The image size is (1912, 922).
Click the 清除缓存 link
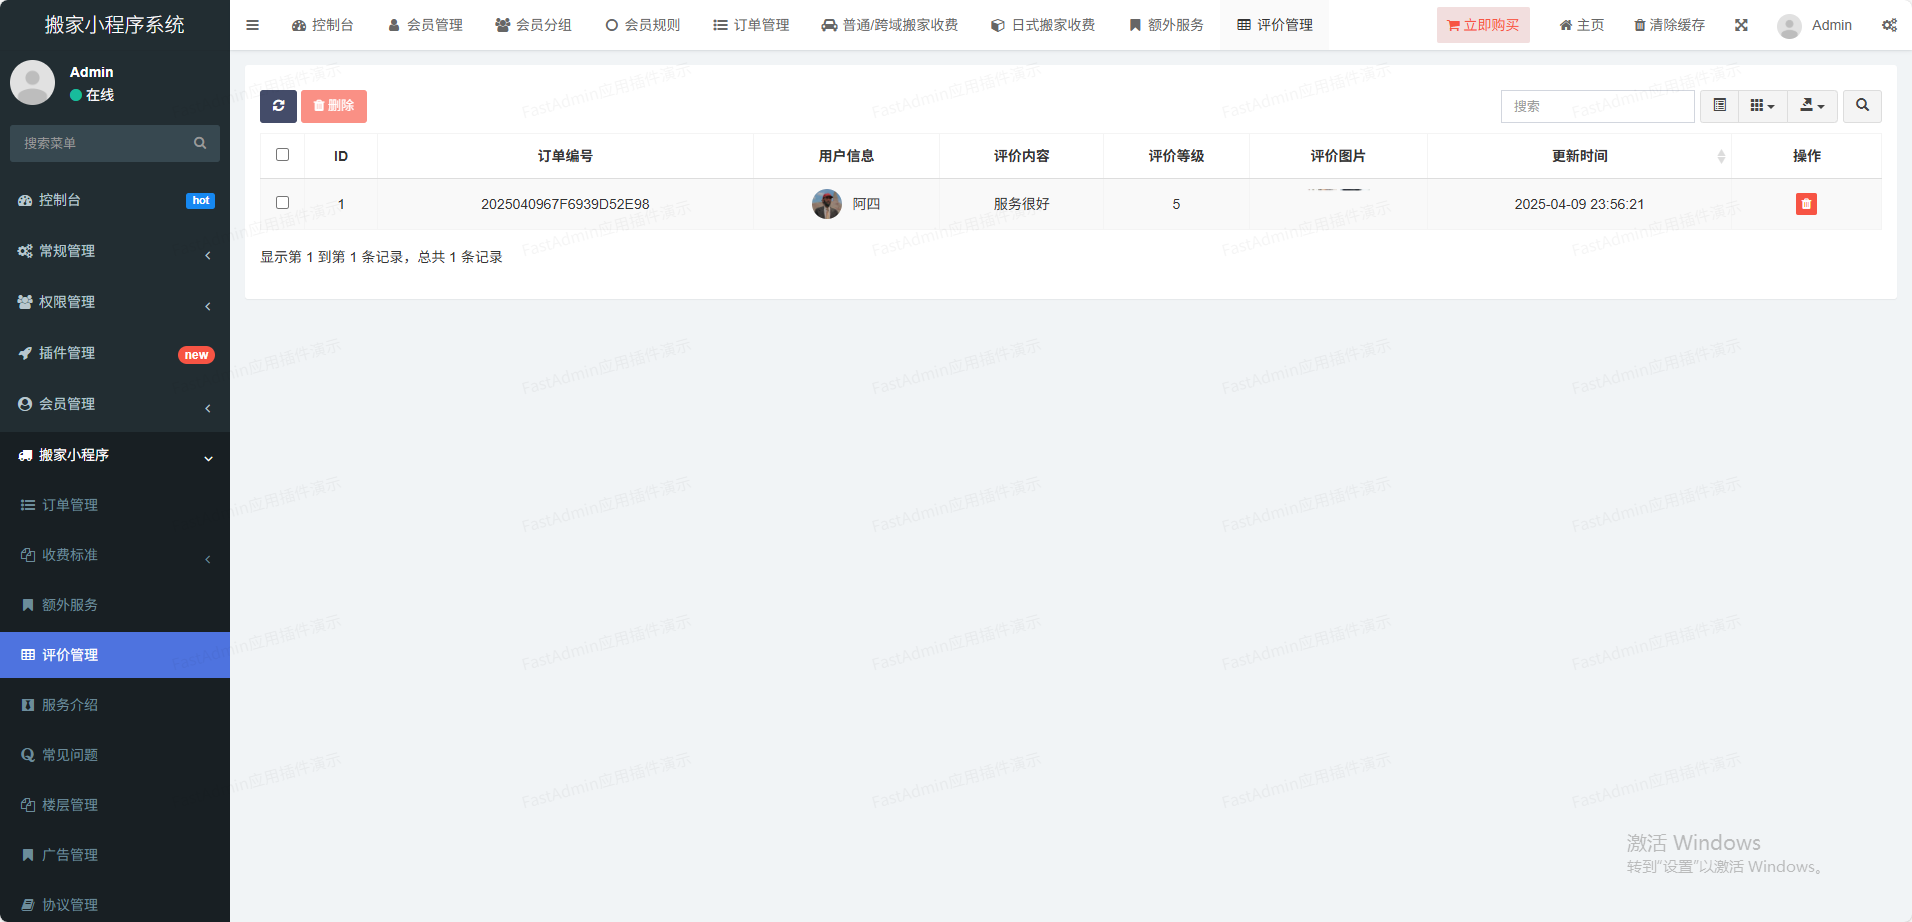click(1669, 25)
